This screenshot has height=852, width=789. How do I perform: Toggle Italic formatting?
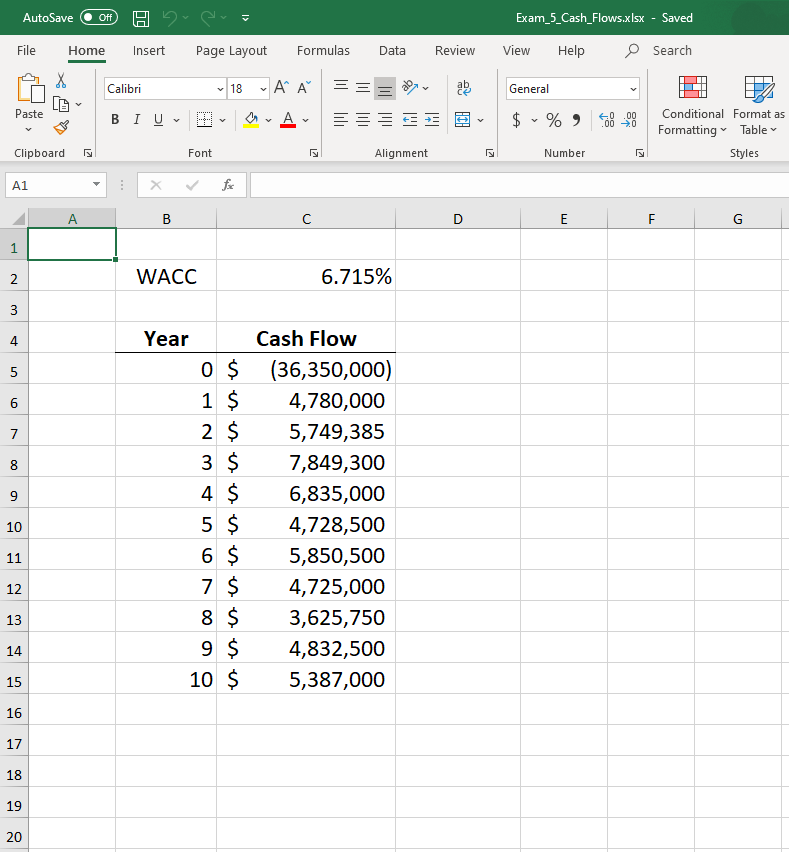[136, 120]
